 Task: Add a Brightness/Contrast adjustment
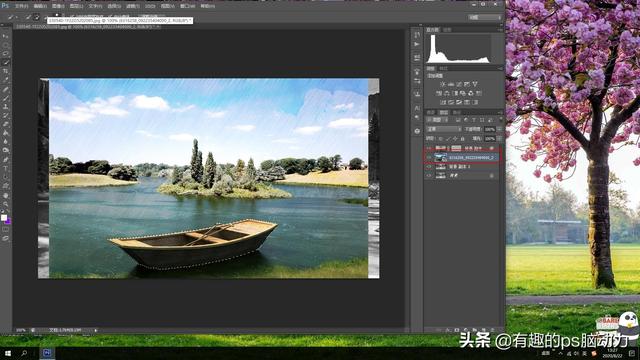(443, 84)
